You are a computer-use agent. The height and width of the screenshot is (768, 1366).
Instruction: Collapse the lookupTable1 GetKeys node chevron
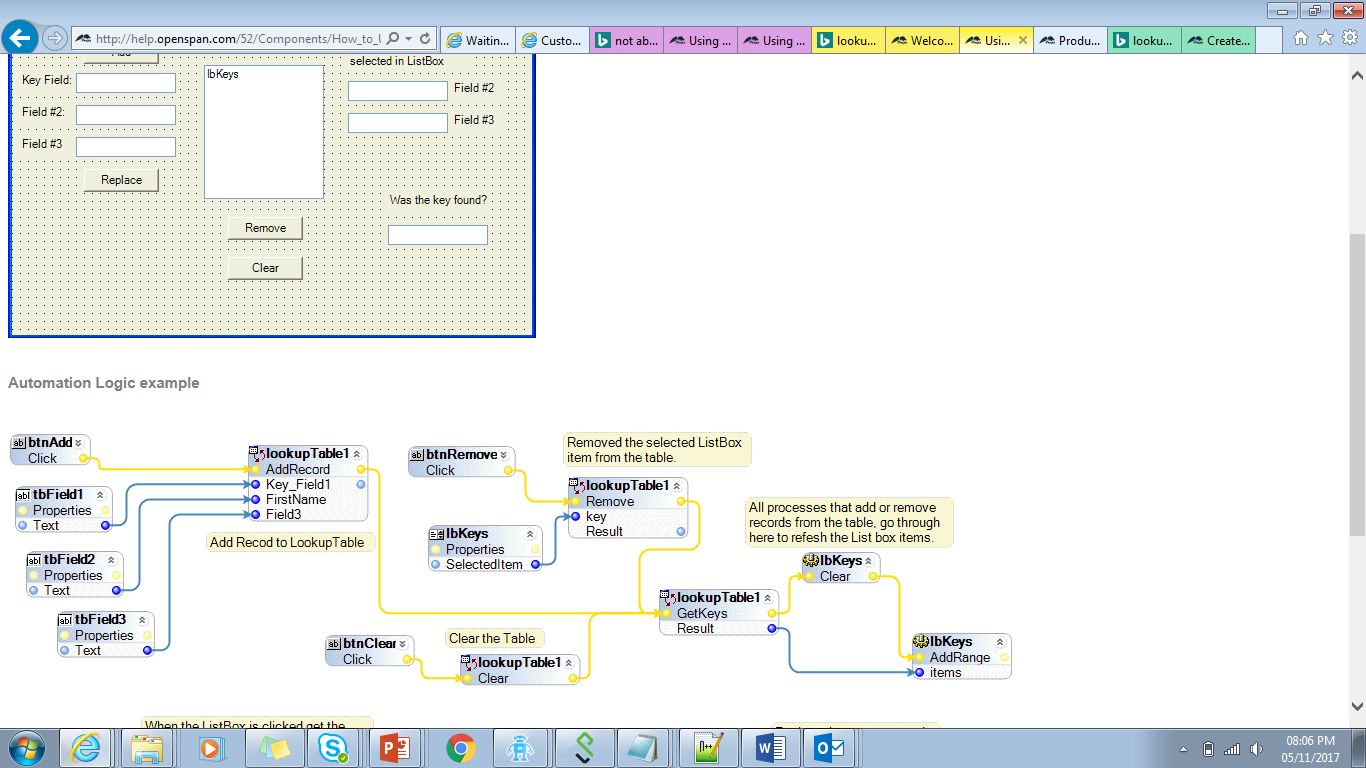[x=768, y=597]
